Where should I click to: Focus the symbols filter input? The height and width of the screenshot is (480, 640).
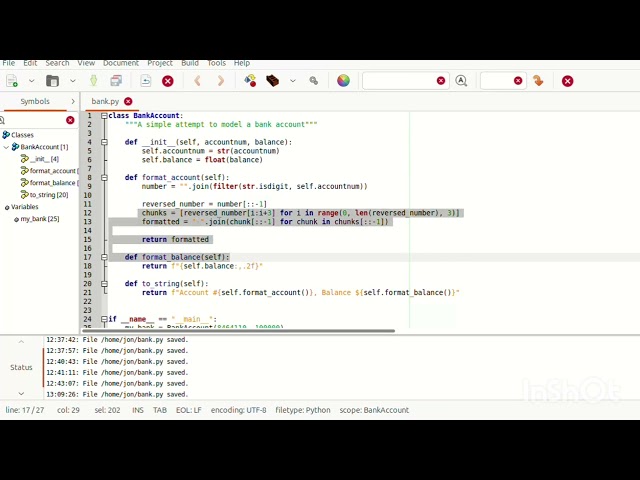click(35, 120)
